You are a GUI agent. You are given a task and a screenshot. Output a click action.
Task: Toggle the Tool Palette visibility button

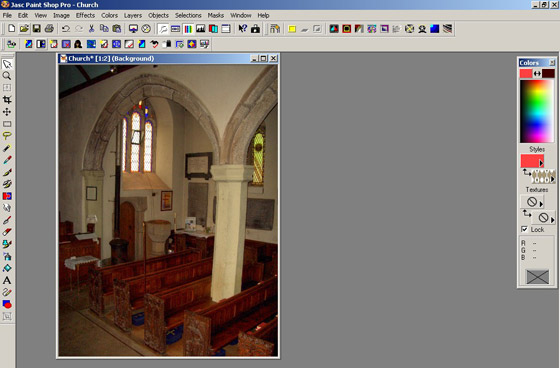click(x=163, y=29)
